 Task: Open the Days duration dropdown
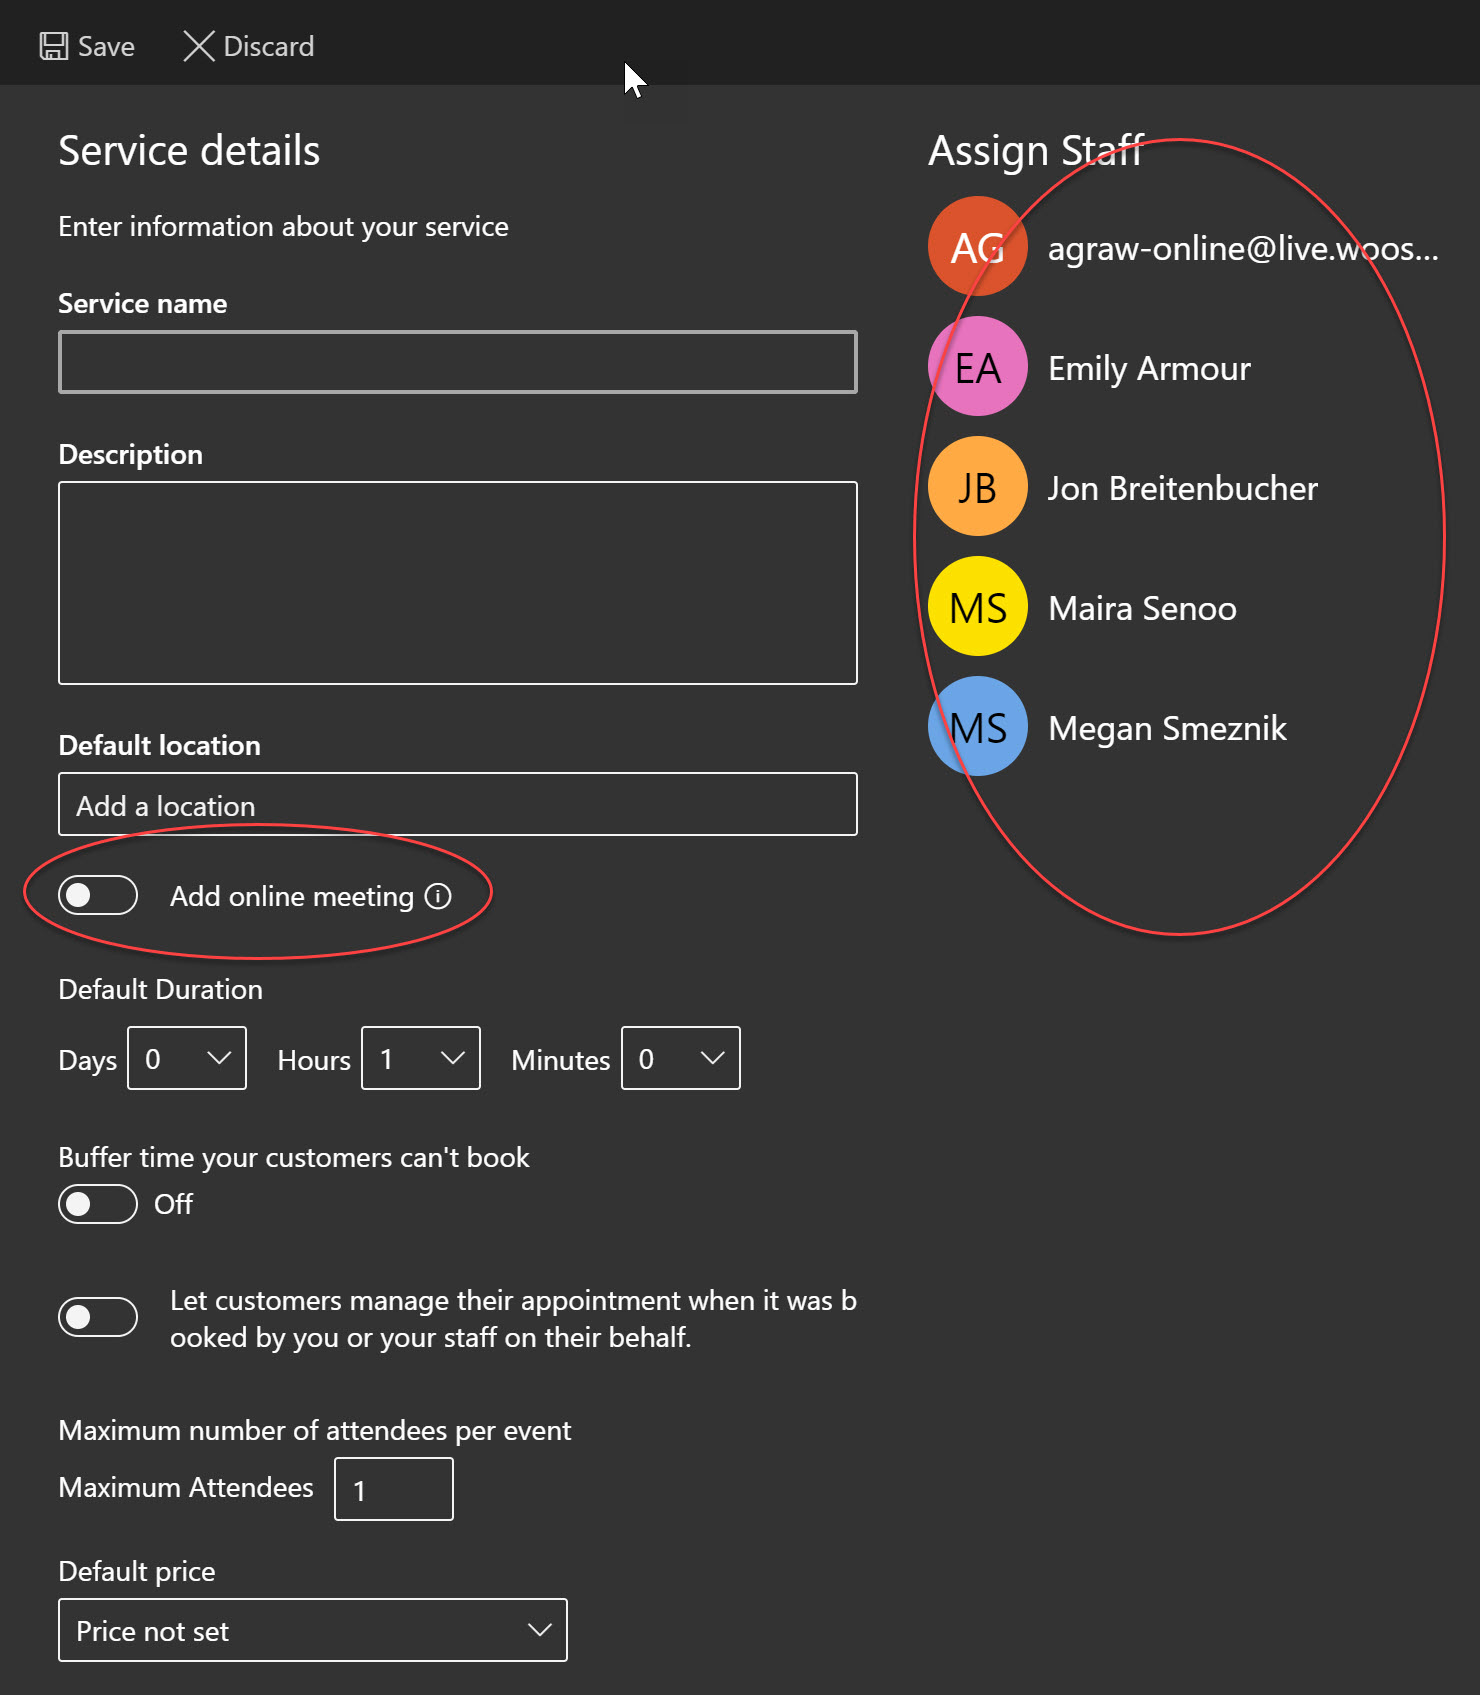(187, 1058)
